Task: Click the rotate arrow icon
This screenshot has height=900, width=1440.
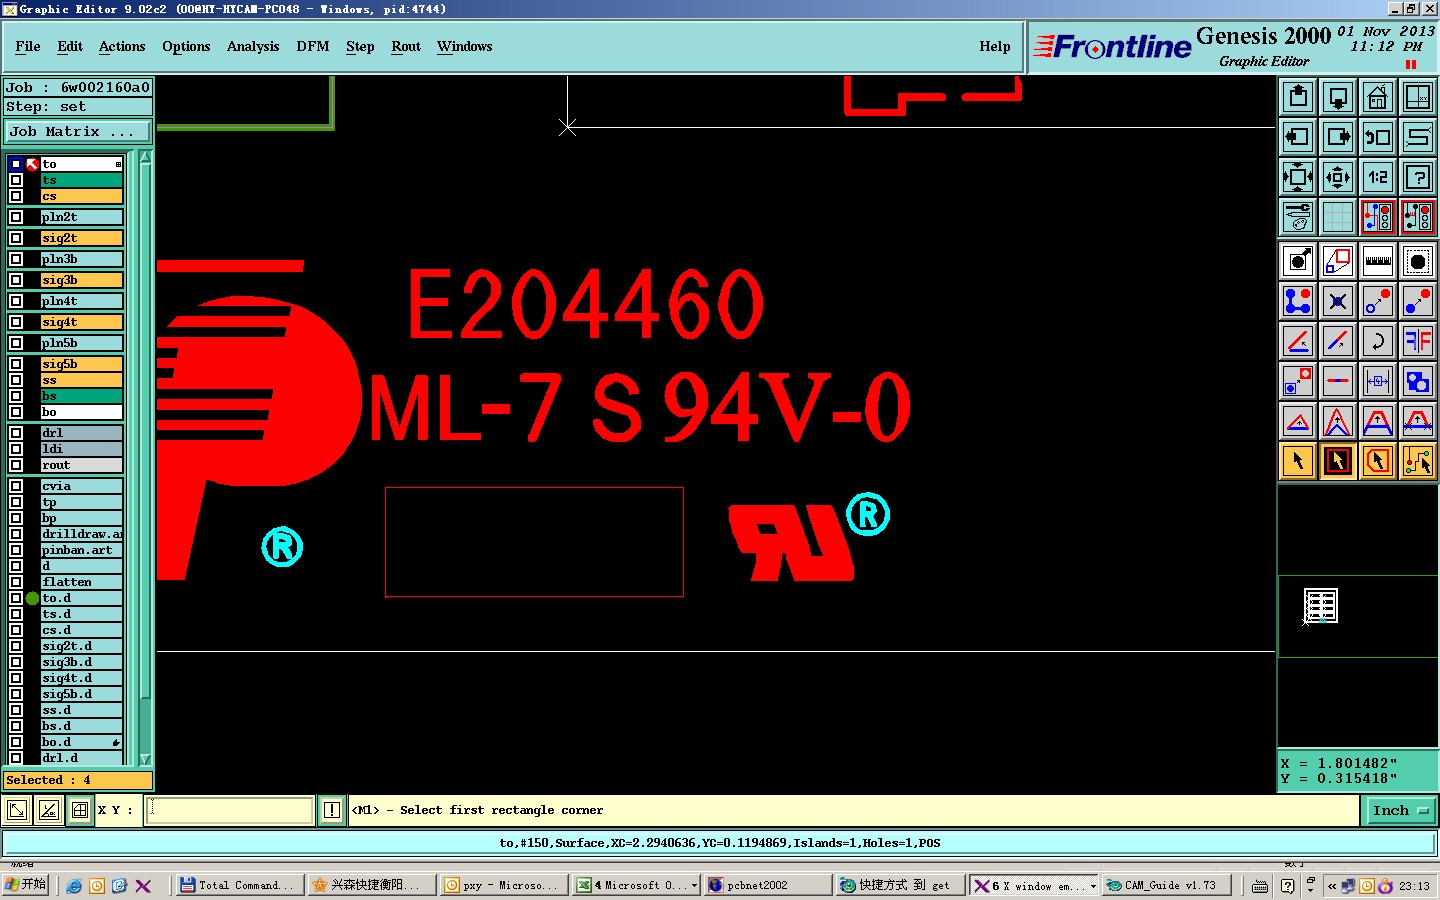Action: 1378,341
